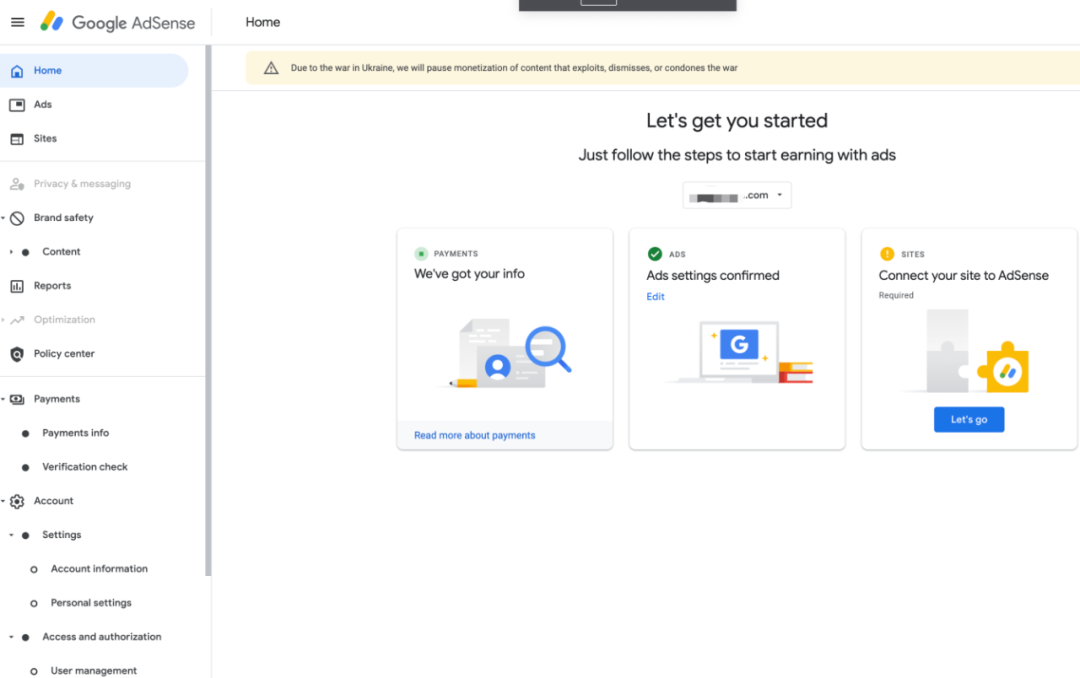Collapse the Settings submenu arrow
Image resolution: width=1080 pixels, height=678 pixels.
pyautogui.click(x=11, y=535)
